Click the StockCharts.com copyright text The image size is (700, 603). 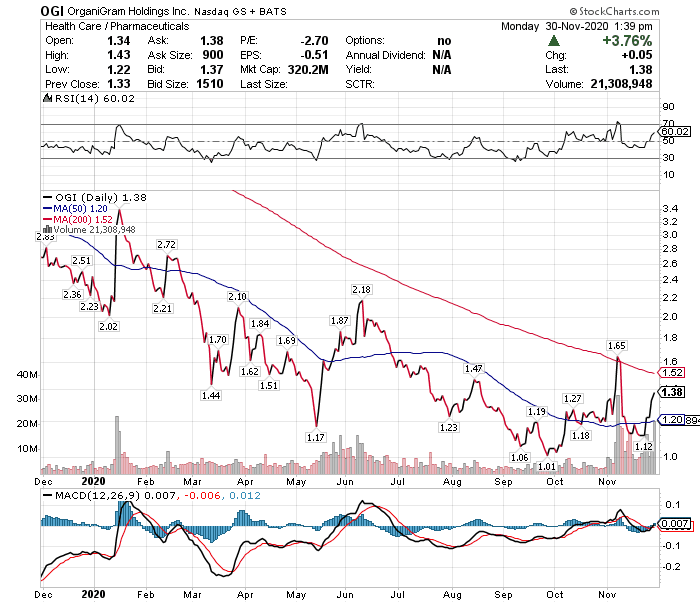tap(614, 11)
